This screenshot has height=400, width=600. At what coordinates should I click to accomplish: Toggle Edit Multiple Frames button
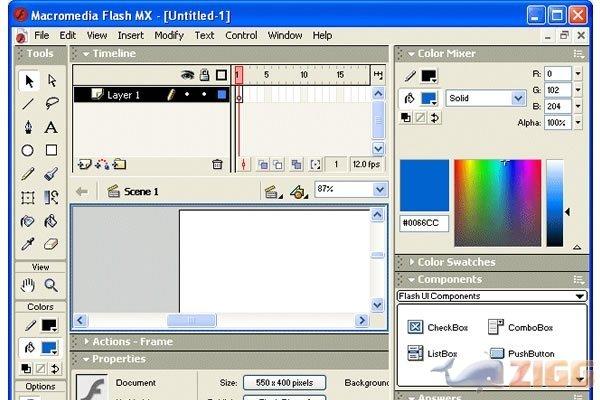[x=296, y=165]
